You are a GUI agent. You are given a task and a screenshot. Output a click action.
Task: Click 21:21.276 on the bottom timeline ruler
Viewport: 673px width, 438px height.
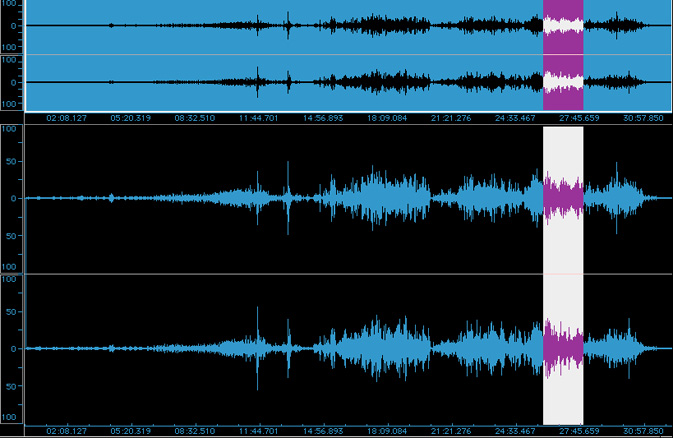click(450, 431)
